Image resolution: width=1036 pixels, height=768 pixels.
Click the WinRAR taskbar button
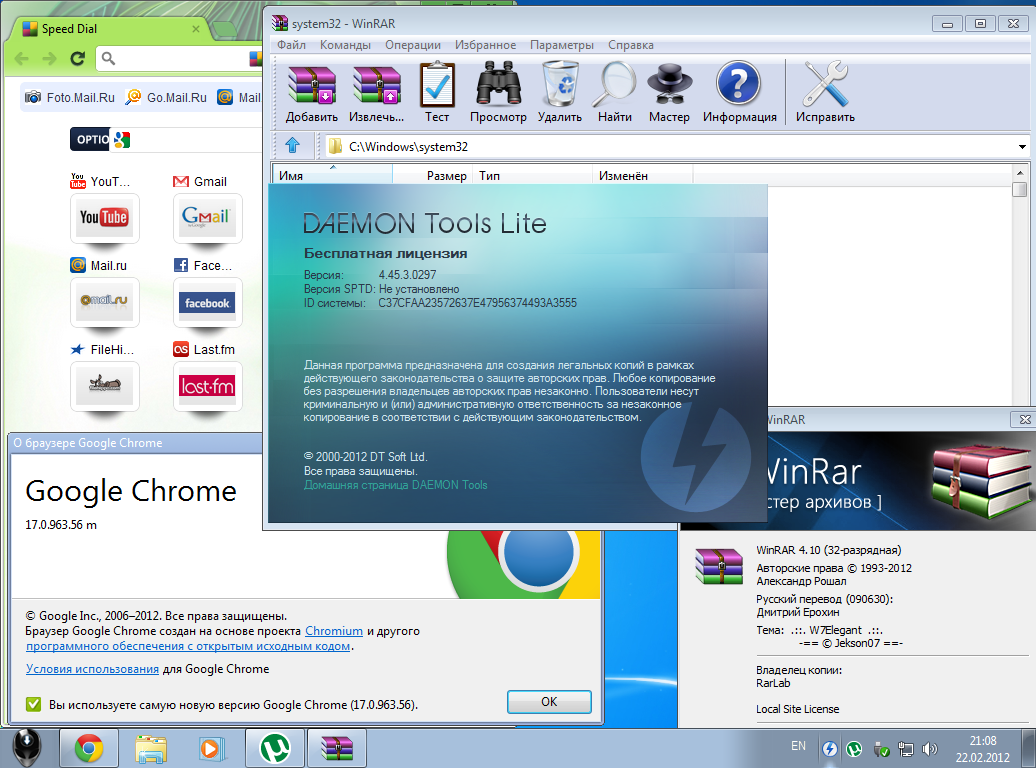(336, 748)
